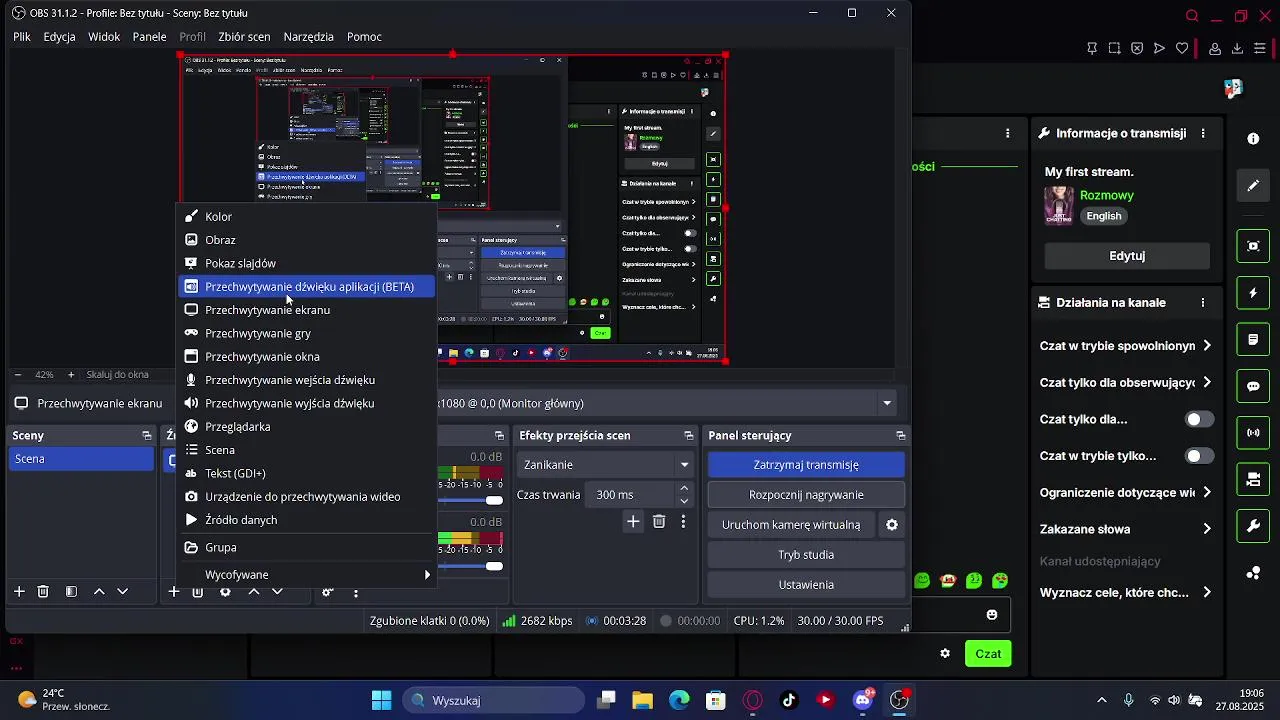Click Edytuj stream info button
The width and height of the screenshot is (1280, 720).
(1127, 256)
